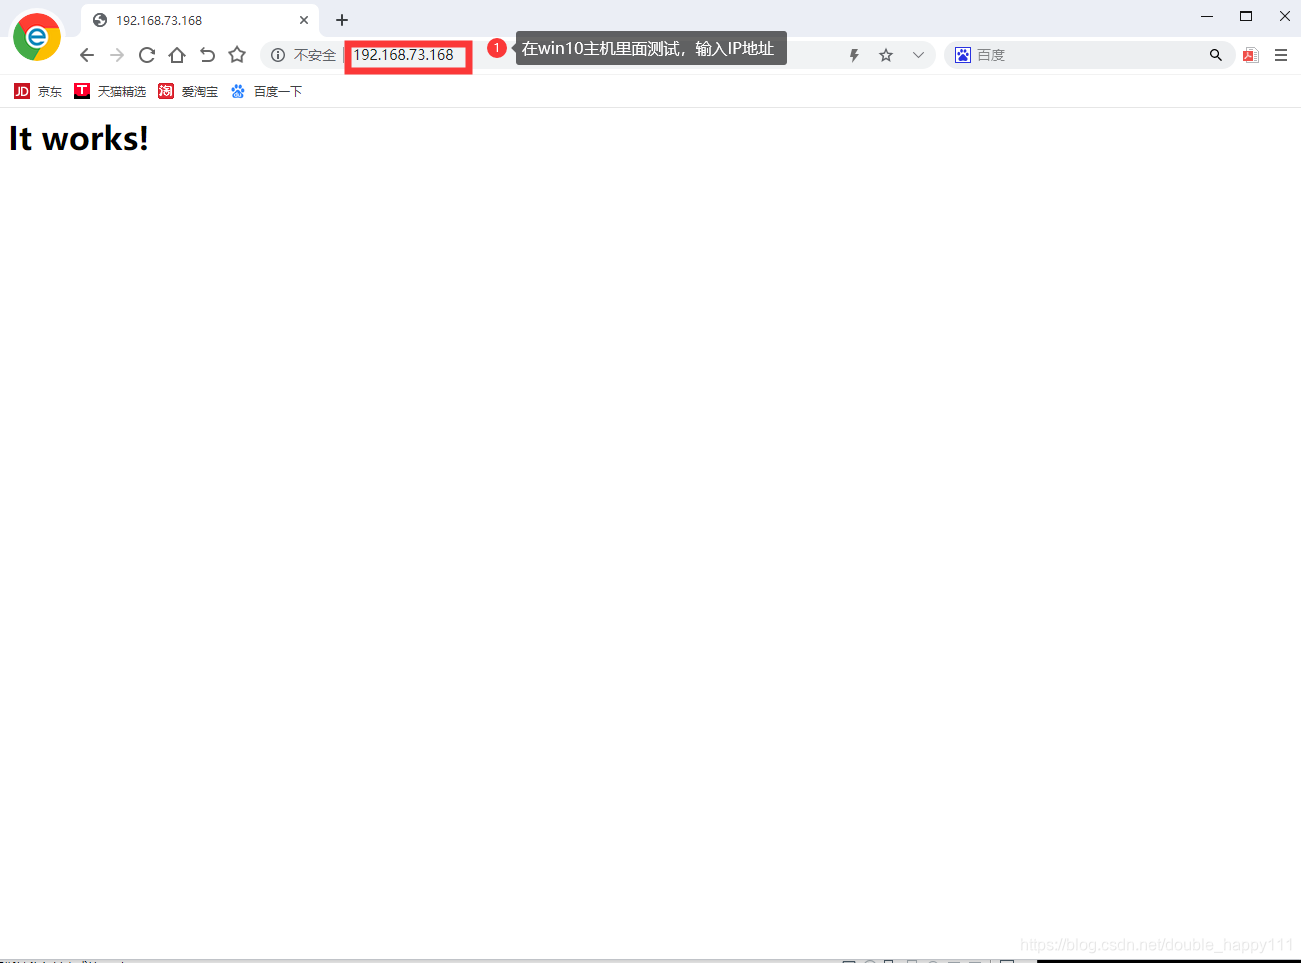Viewport: 1301px width, 963px height.
Task: Open the 百度一下 bookmark
Action: (266, 91)
